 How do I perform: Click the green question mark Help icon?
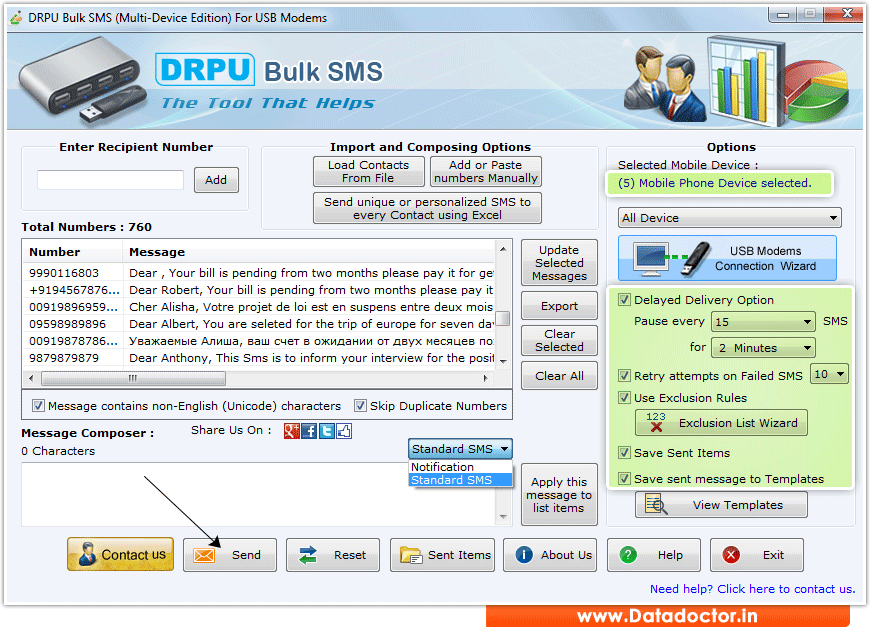(x=628, y=555)
